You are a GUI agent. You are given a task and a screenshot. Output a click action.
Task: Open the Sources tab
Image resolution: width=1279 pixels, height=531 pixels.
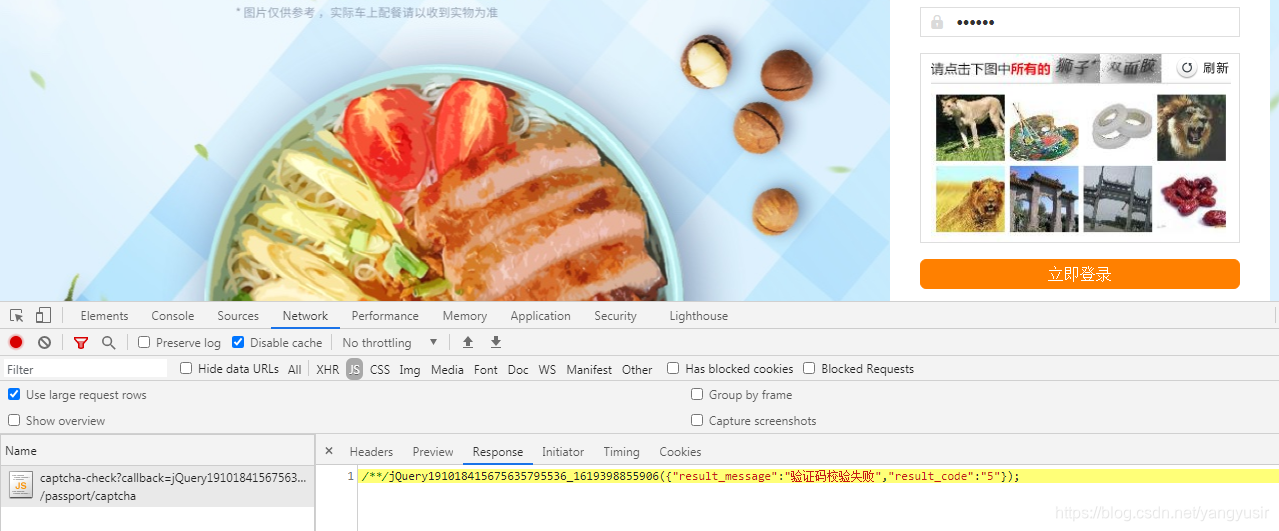tap(238, 316)
